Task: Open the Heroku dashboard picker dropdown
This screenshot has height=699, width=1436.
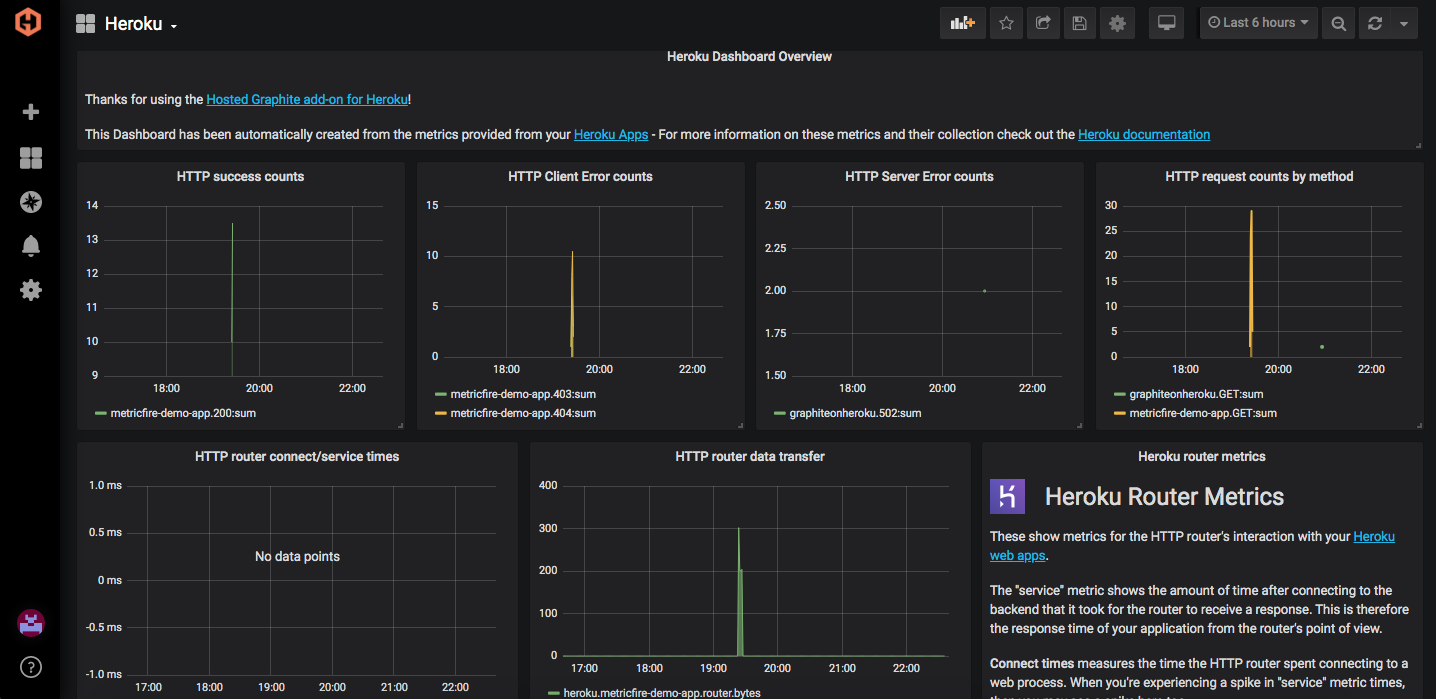Action: coord(127,24)
